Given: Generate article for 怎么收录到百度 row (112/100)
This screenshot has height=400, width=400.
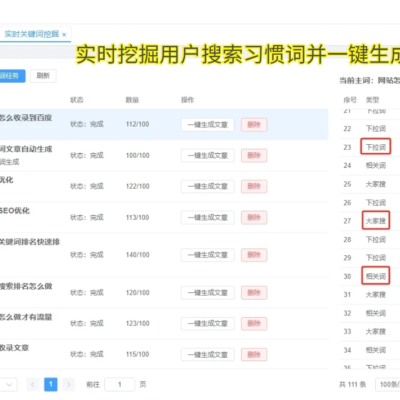Looking at the screenshot, I should click(208, 125).
